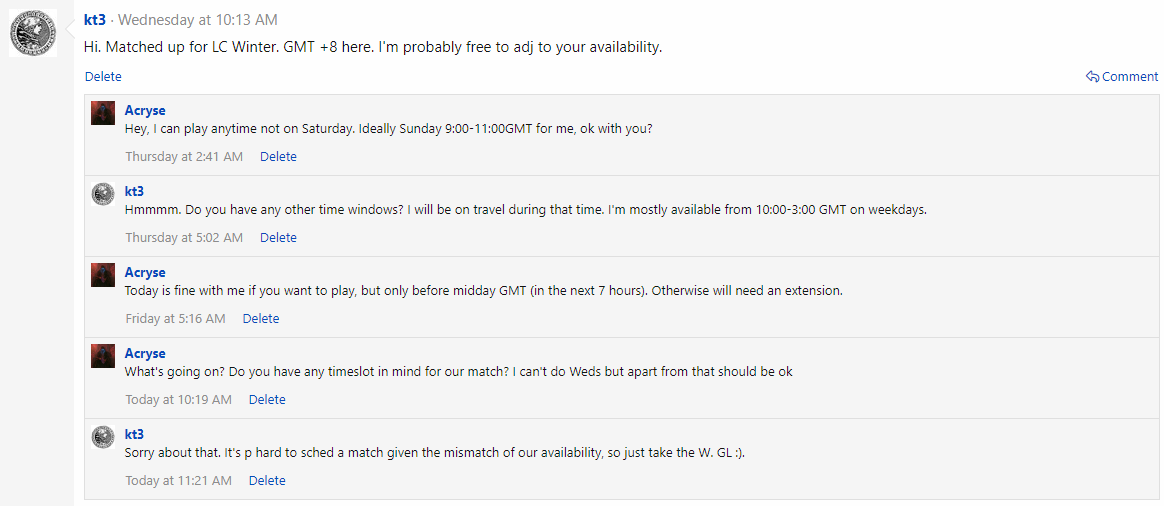Click kt3's avatar on final comment
The height and width of the screenshot is (506, 1164).
point(103,437)
